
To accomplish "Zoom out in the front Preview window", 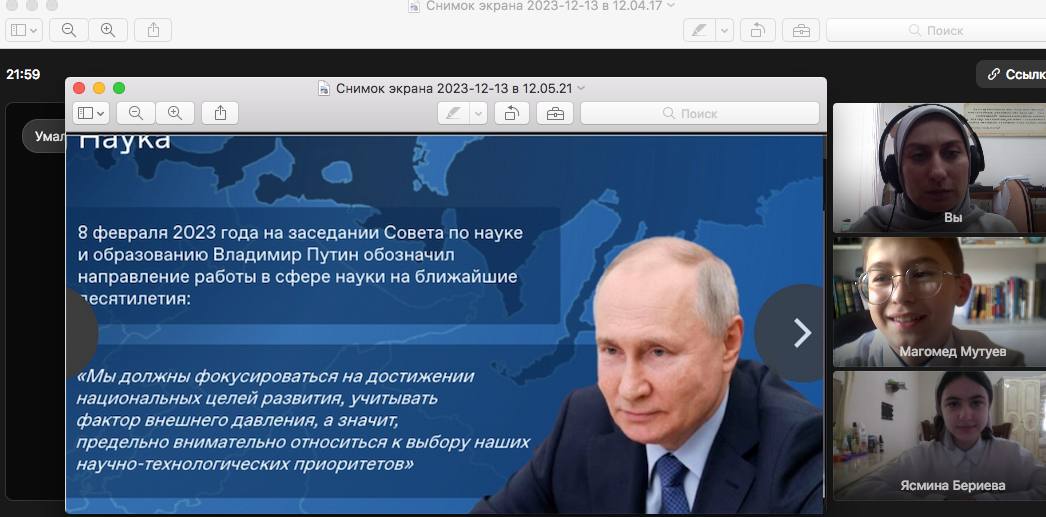I will coord(136,113).
